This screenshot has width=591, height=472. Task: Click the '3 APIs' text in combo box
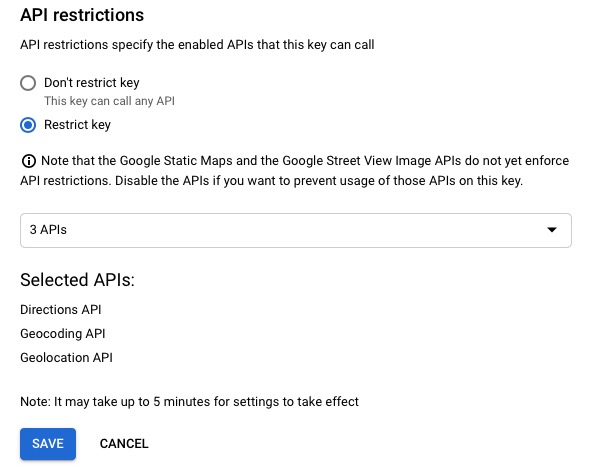click(x=48, y=230)
